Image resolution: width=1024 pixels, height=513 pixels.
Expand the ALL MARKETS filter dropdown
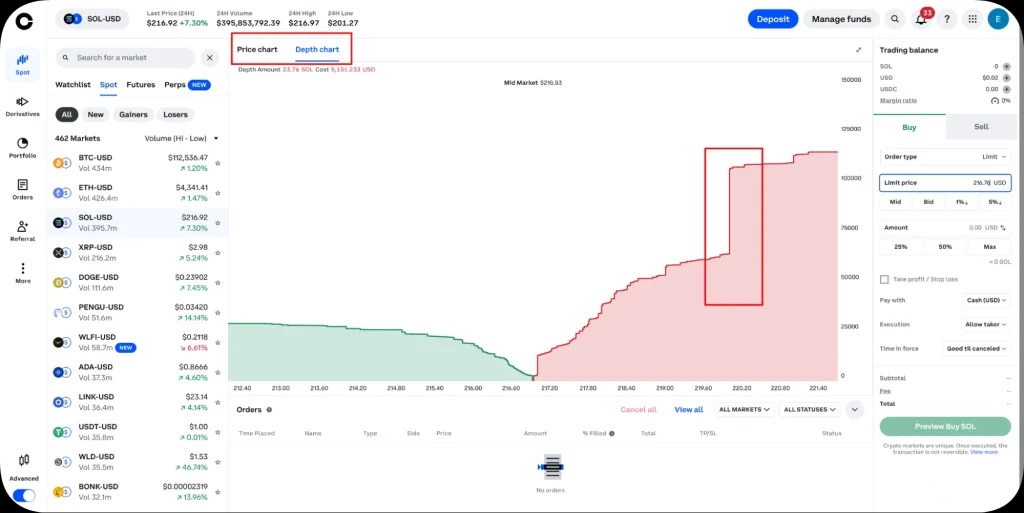[744, 409]
